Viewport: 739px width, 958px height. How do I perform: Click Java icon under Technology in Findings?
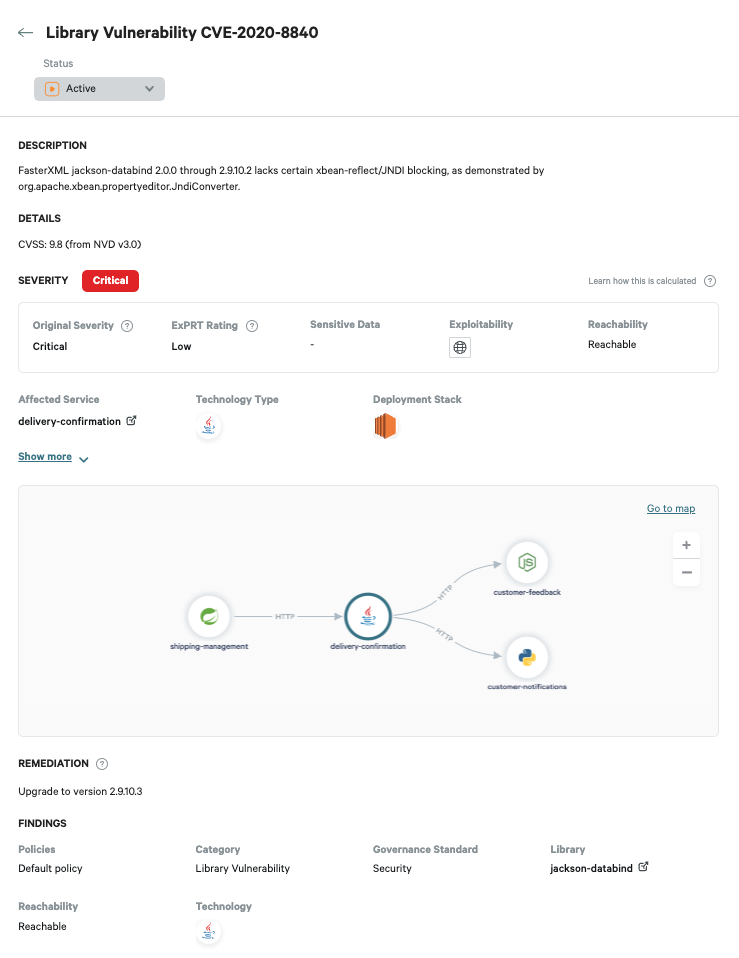pos(209,932)
